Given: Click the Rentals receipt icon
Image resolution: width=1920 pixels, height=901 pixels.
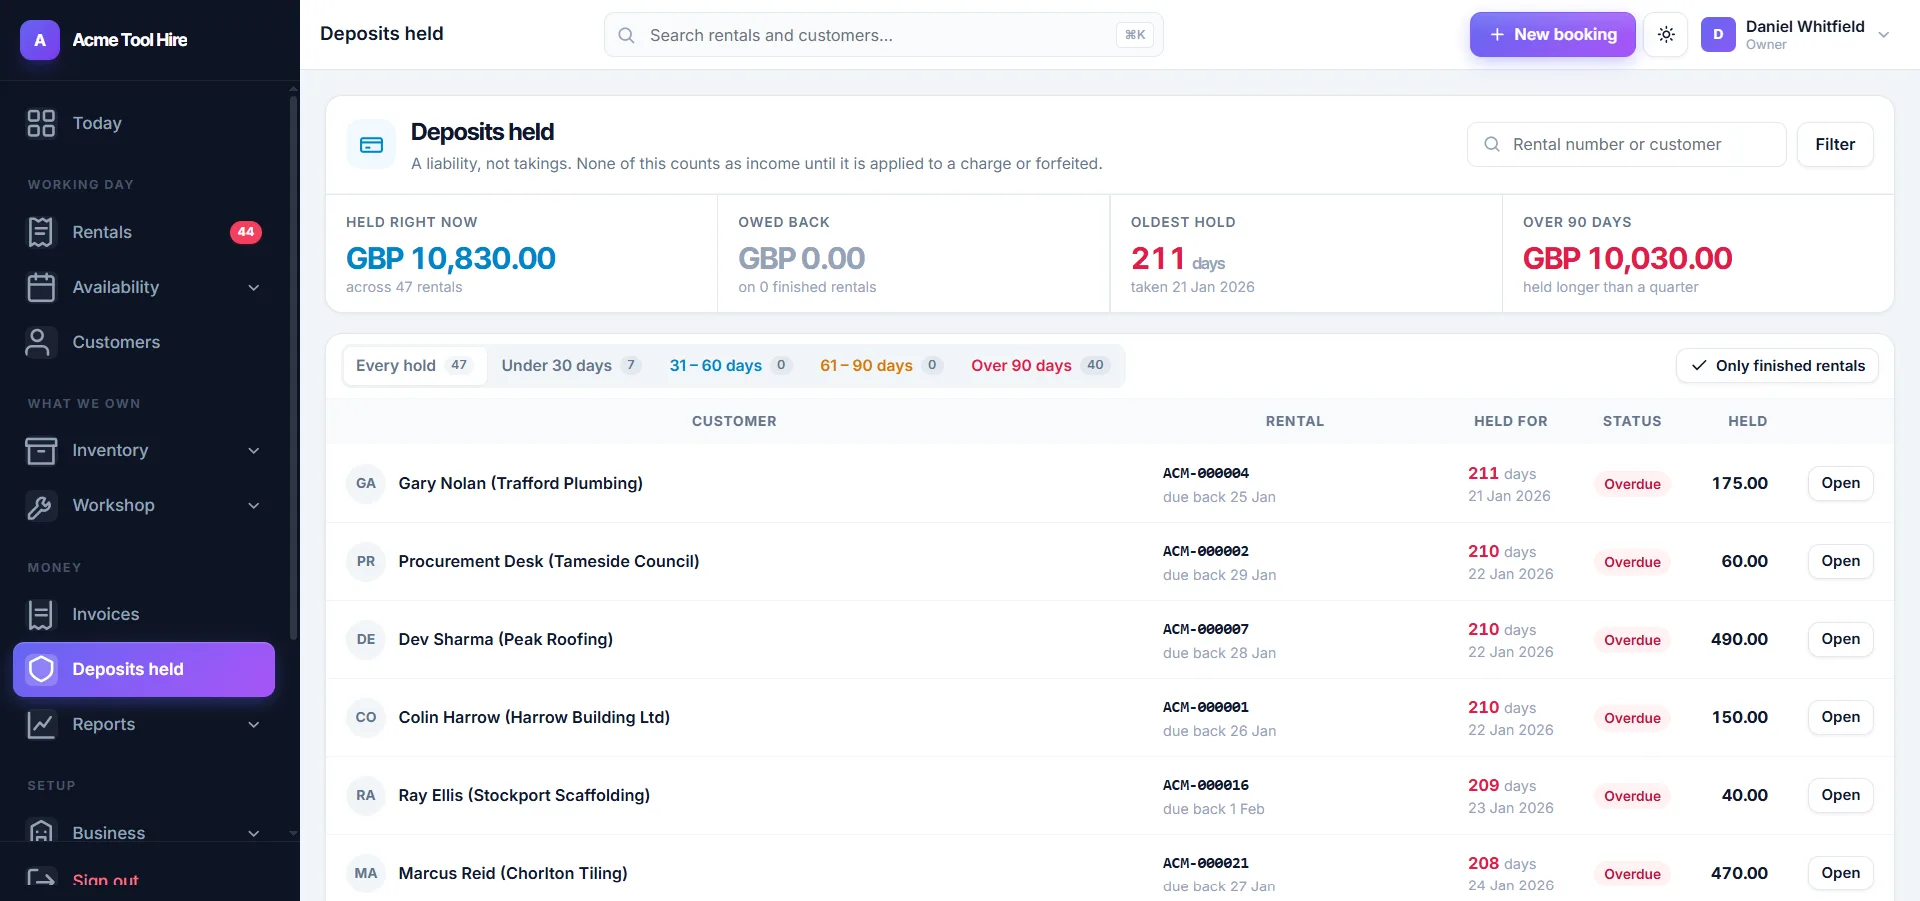Looking at the screenshot, I should pyautogui.click(x=41, y=232).
